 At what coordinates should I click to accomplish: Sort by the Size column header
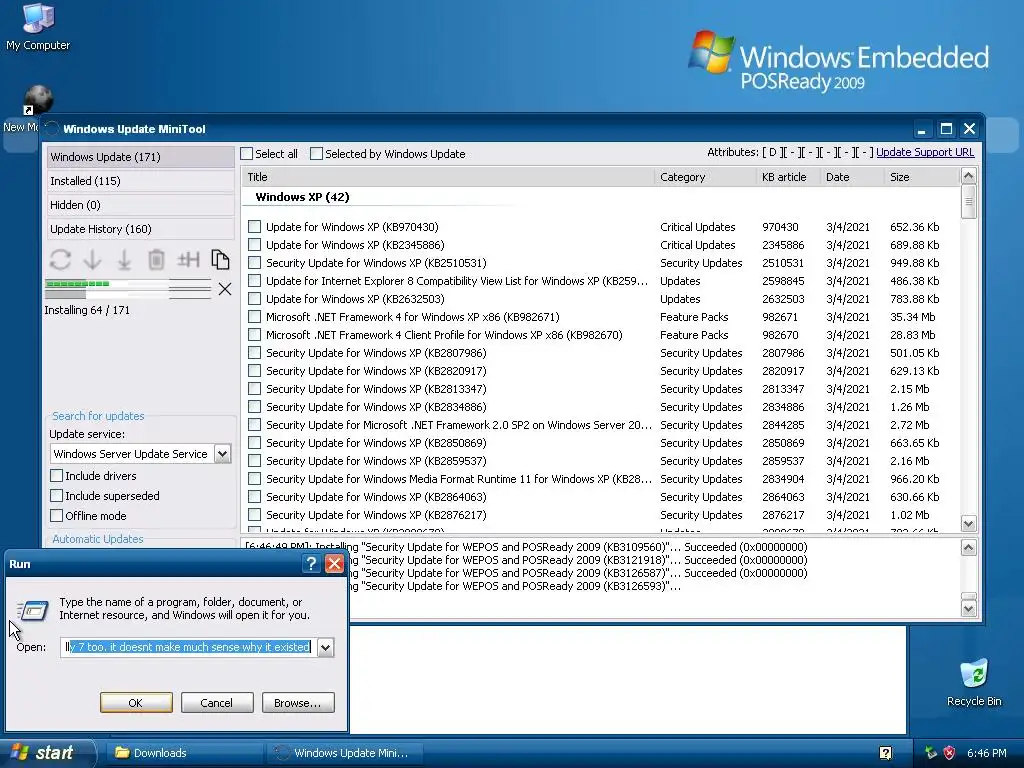[x=921, y=177]
